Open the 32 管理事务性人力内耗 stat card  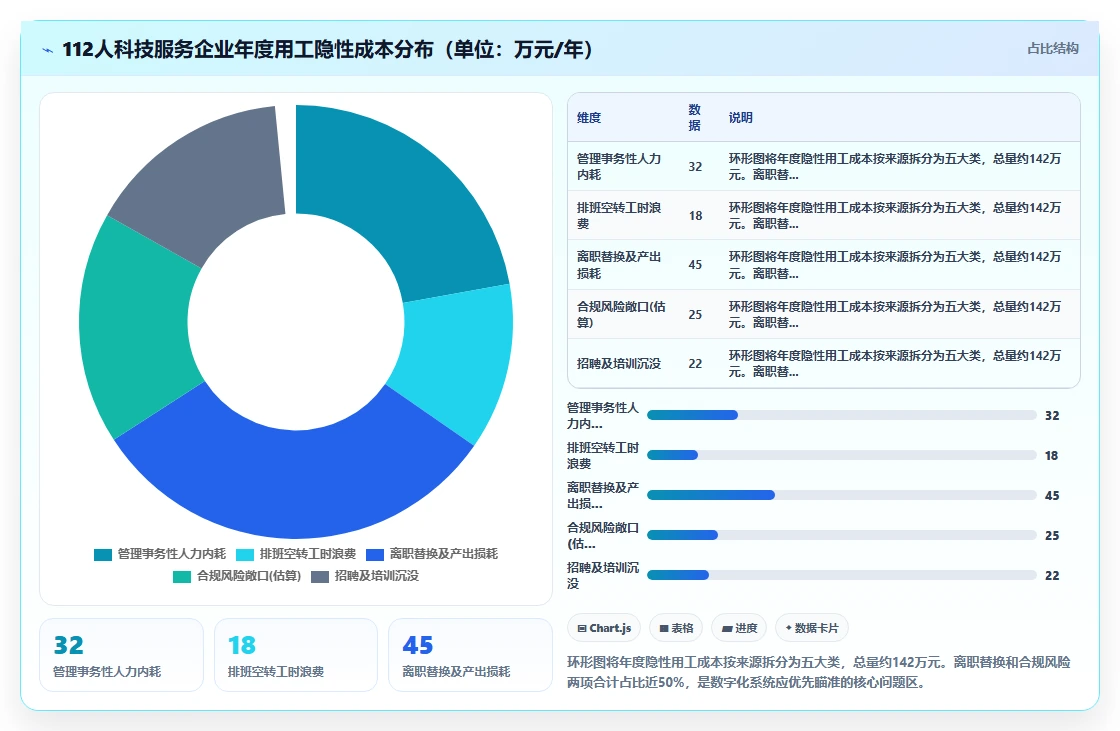tap(121, 655)
